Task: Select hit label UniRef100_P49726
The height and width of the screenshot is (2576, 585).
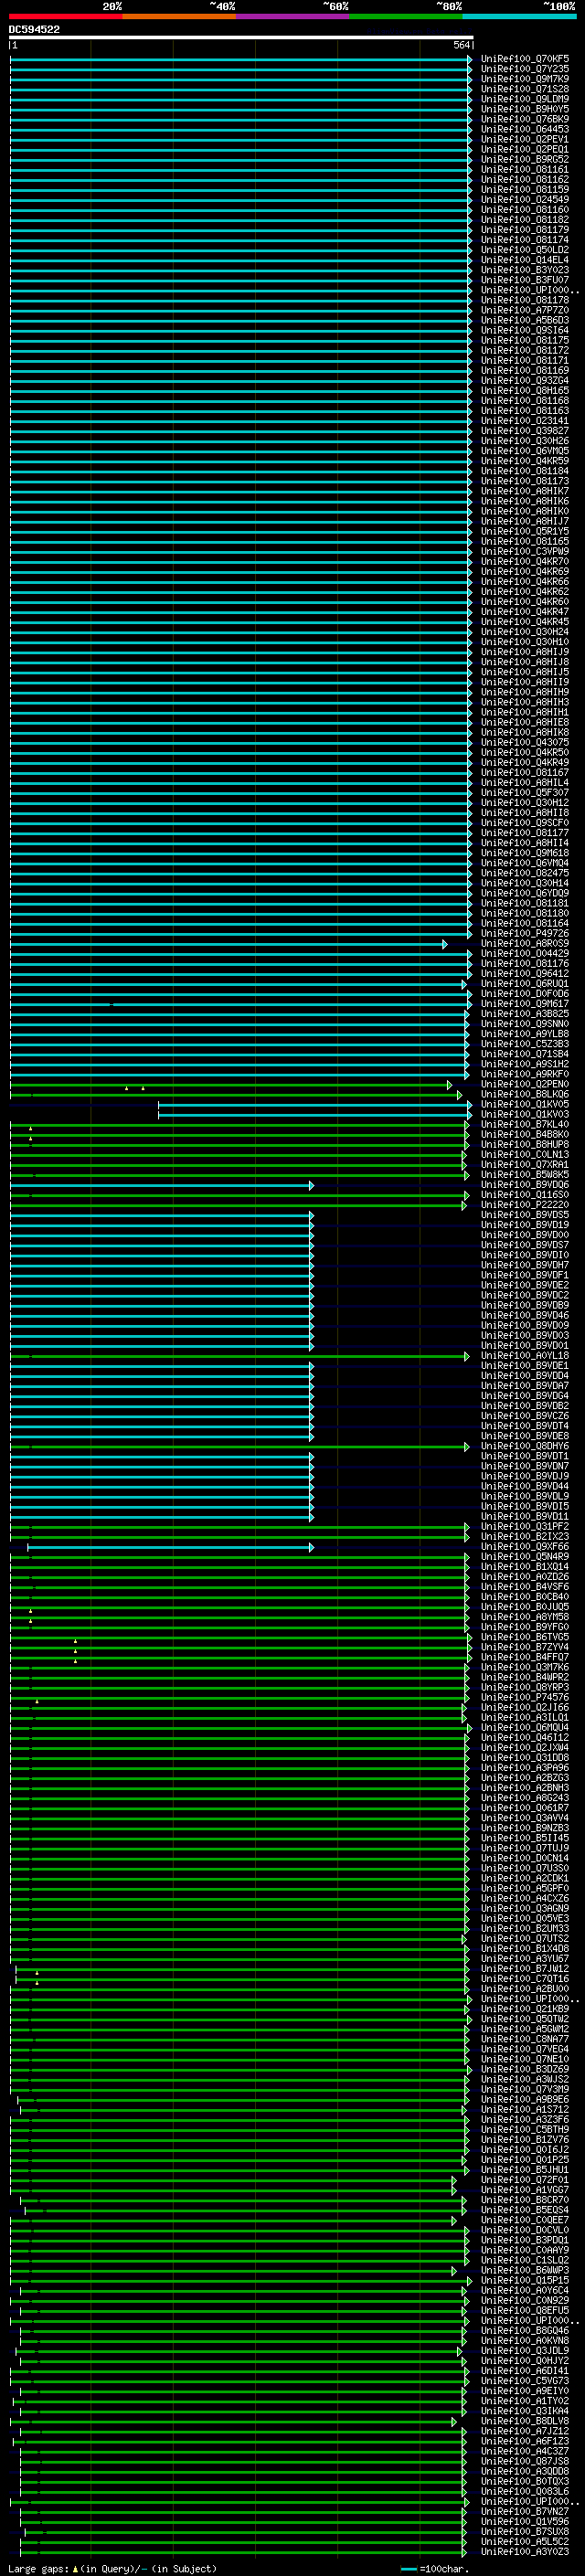Action: 525,933
